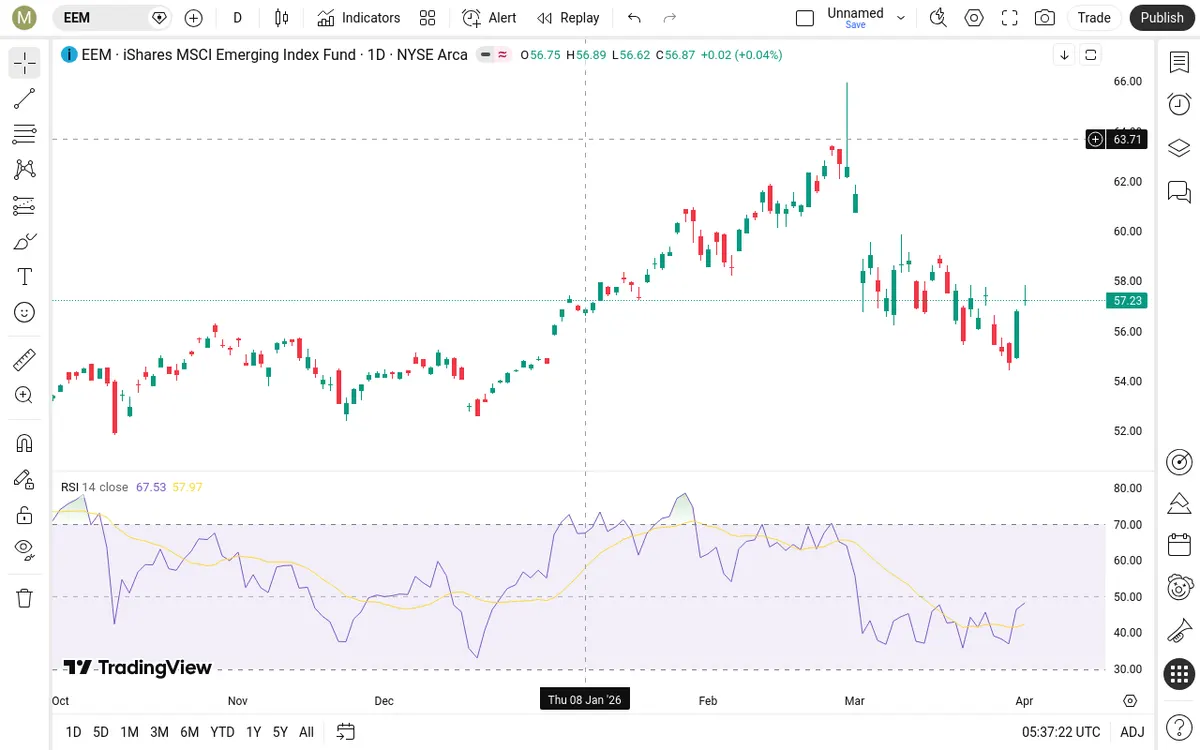This screenshot has width=1200, height=750.
Task: Toggle magnet mode for drawings
Action: pos(25,442)
